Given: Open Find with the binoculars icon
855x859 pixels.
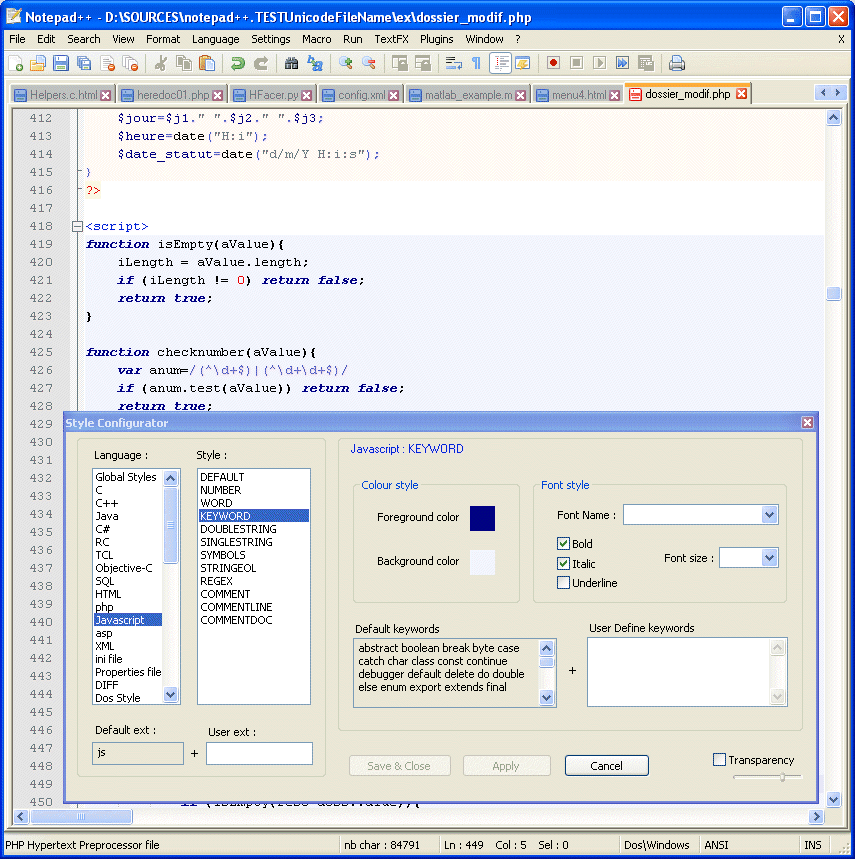Looking at the screenshot, I should [291, 63].
